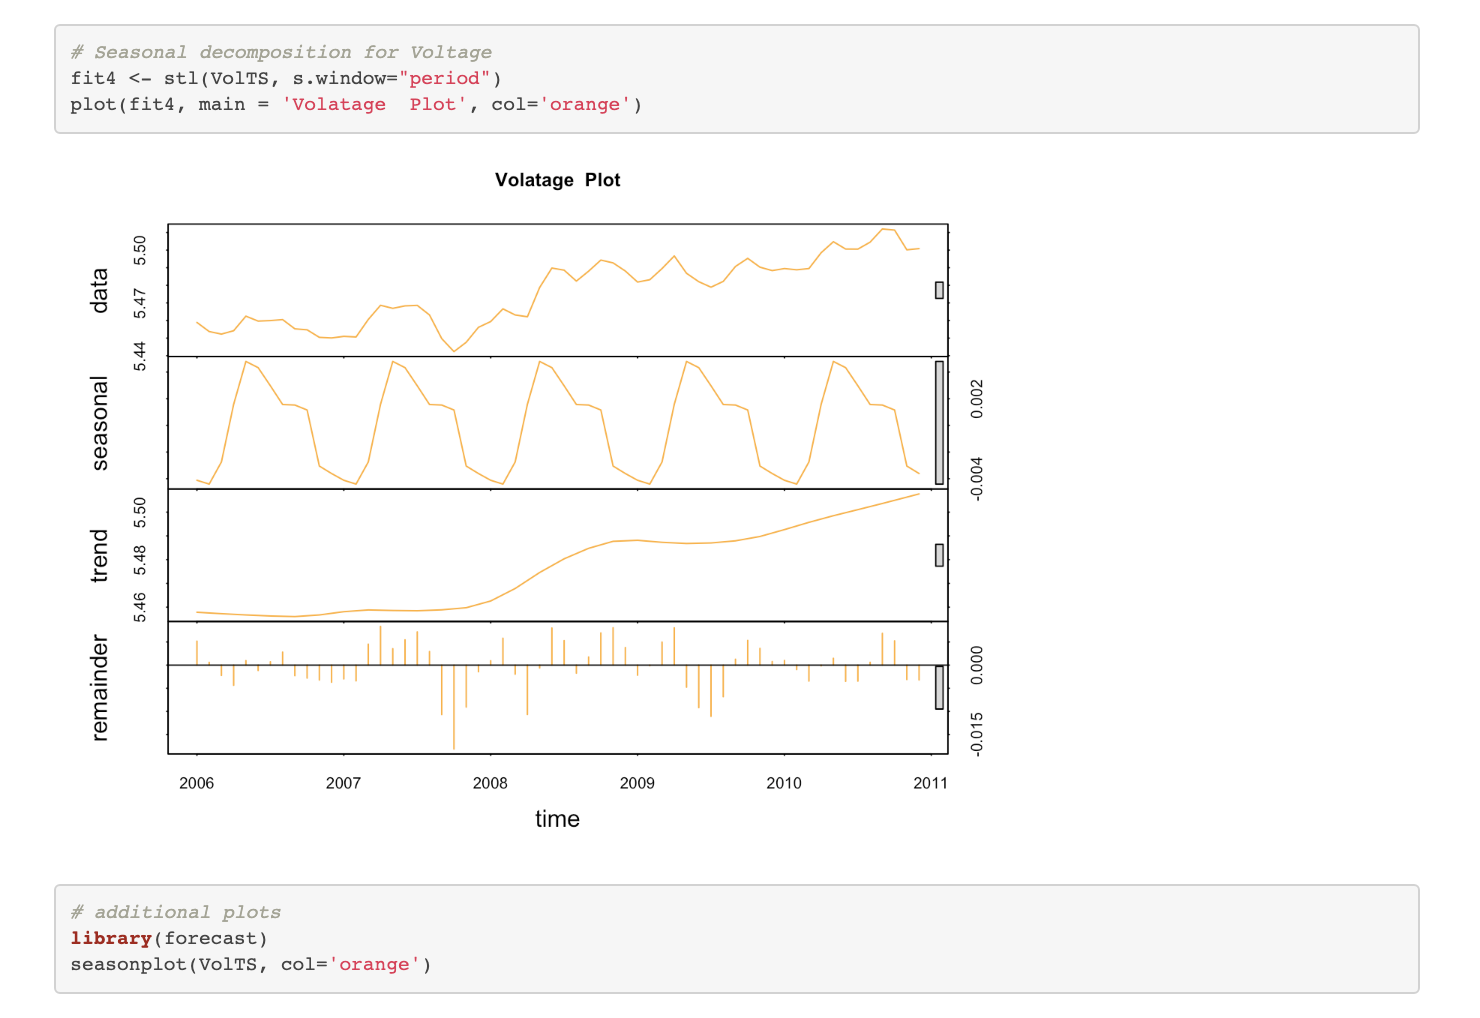Image resolution: width=1480 pixels, height=1018 pixels.
Task: Click the 'seasonplot(VolTS' code line
Action: 251,964
